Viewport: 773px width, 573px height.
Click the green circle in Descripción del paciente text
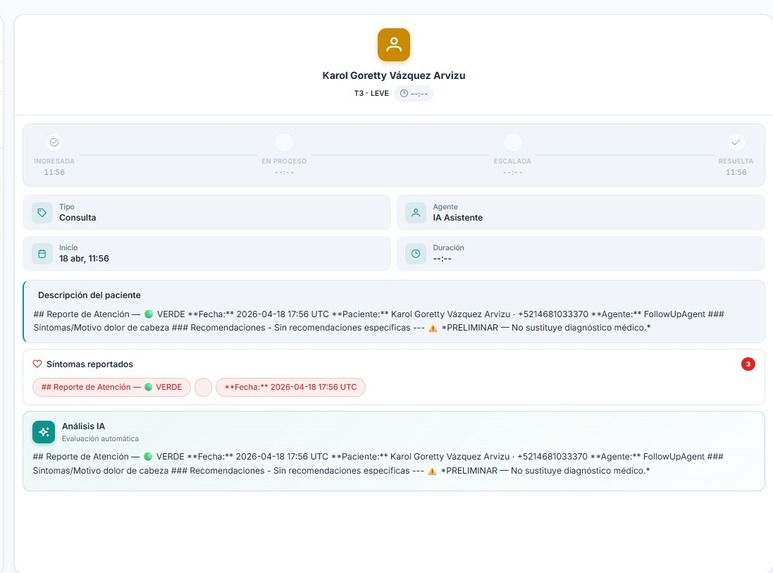pos(148,314)
